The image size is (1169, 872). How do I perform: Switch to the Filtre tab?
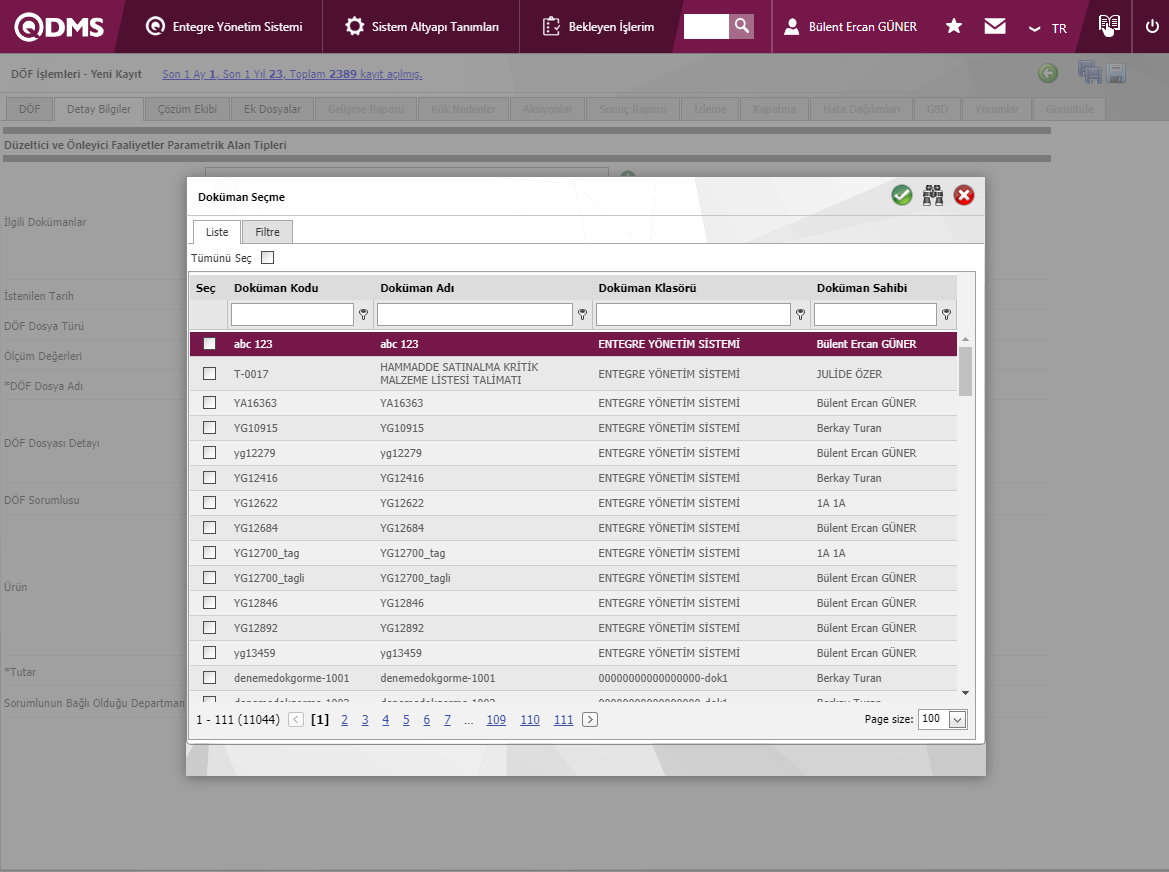click(x=267, y=232)
